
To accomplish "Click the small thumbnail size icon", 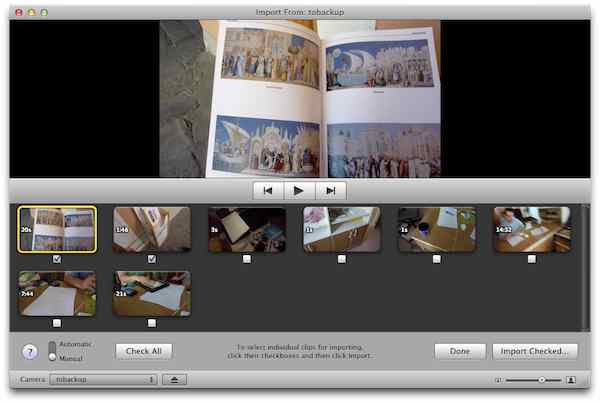I will point(498,380).
